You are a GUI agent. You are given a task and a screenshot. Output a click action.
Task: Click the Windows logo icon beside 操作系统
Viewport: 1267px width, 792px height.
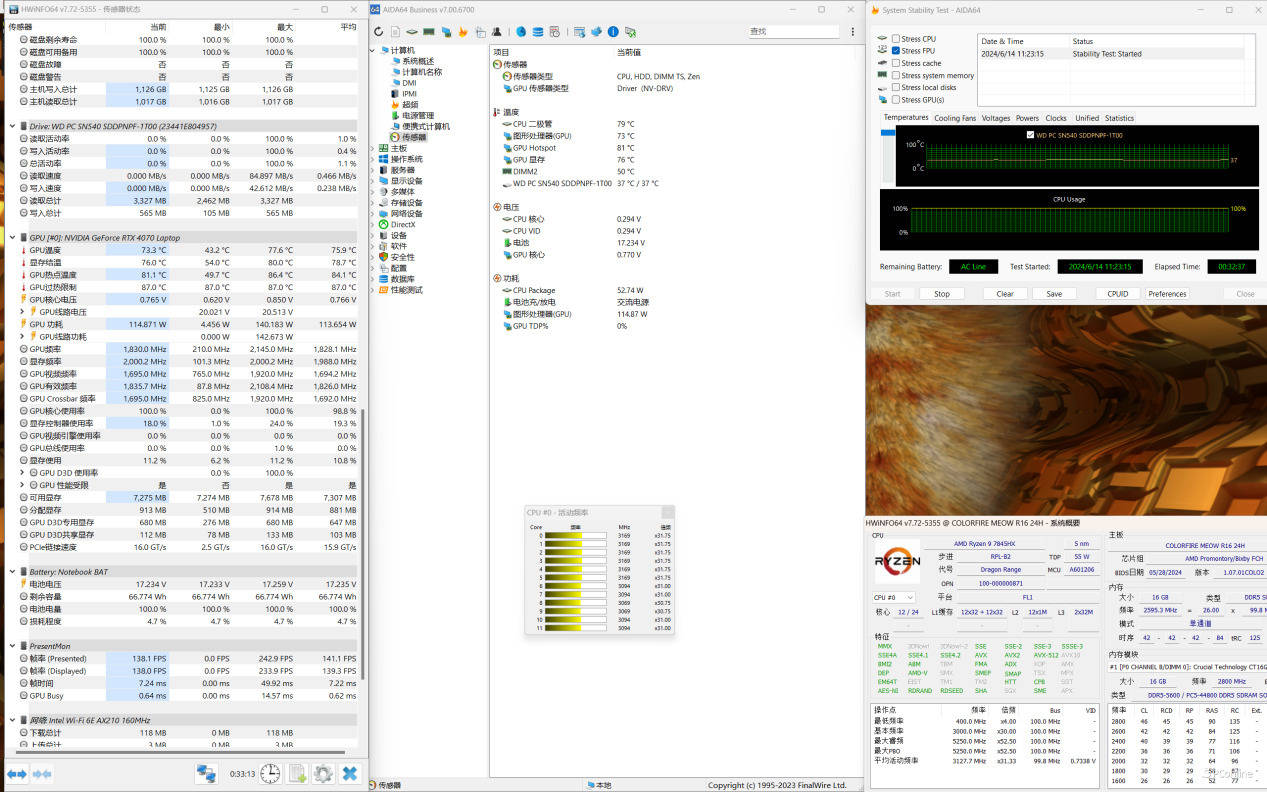(x=383, y=159)
